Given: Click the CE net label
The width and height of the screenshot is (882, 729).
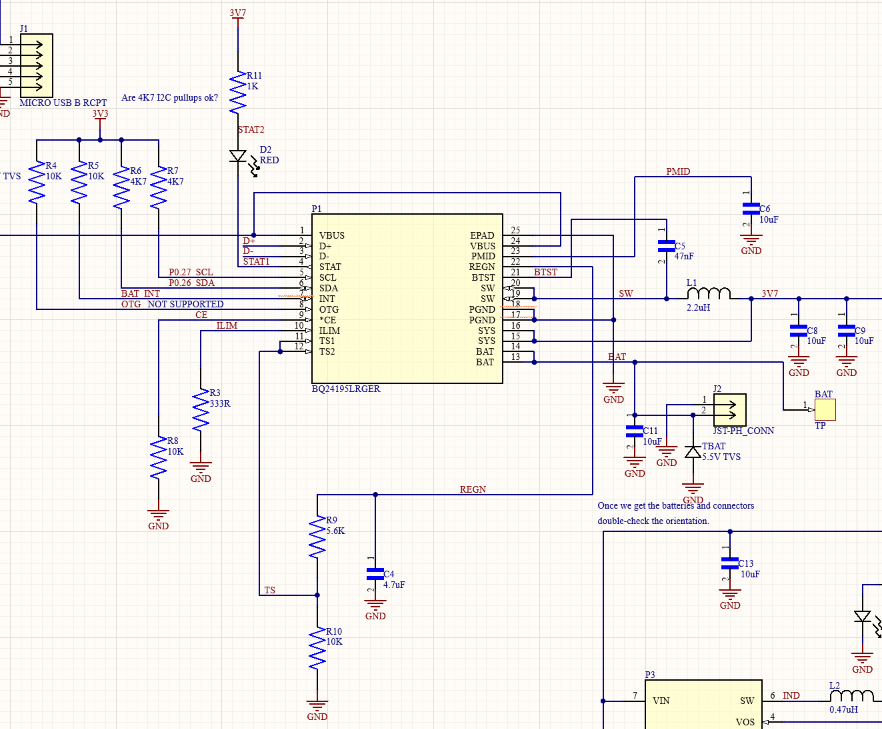Looking at the screenshot, I should click(201, 315).
